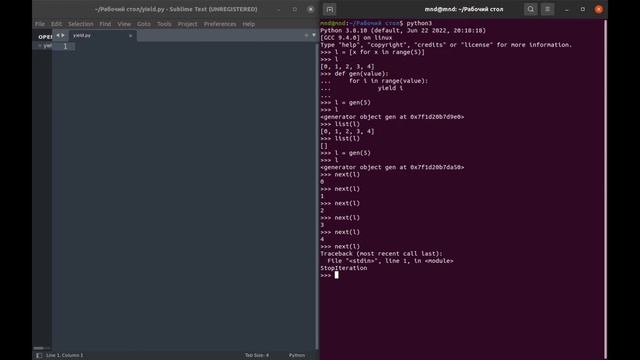The width and height of the screenshot is (640, 360).
Task: Open new terminal tab icon
Action: [330, 9]
